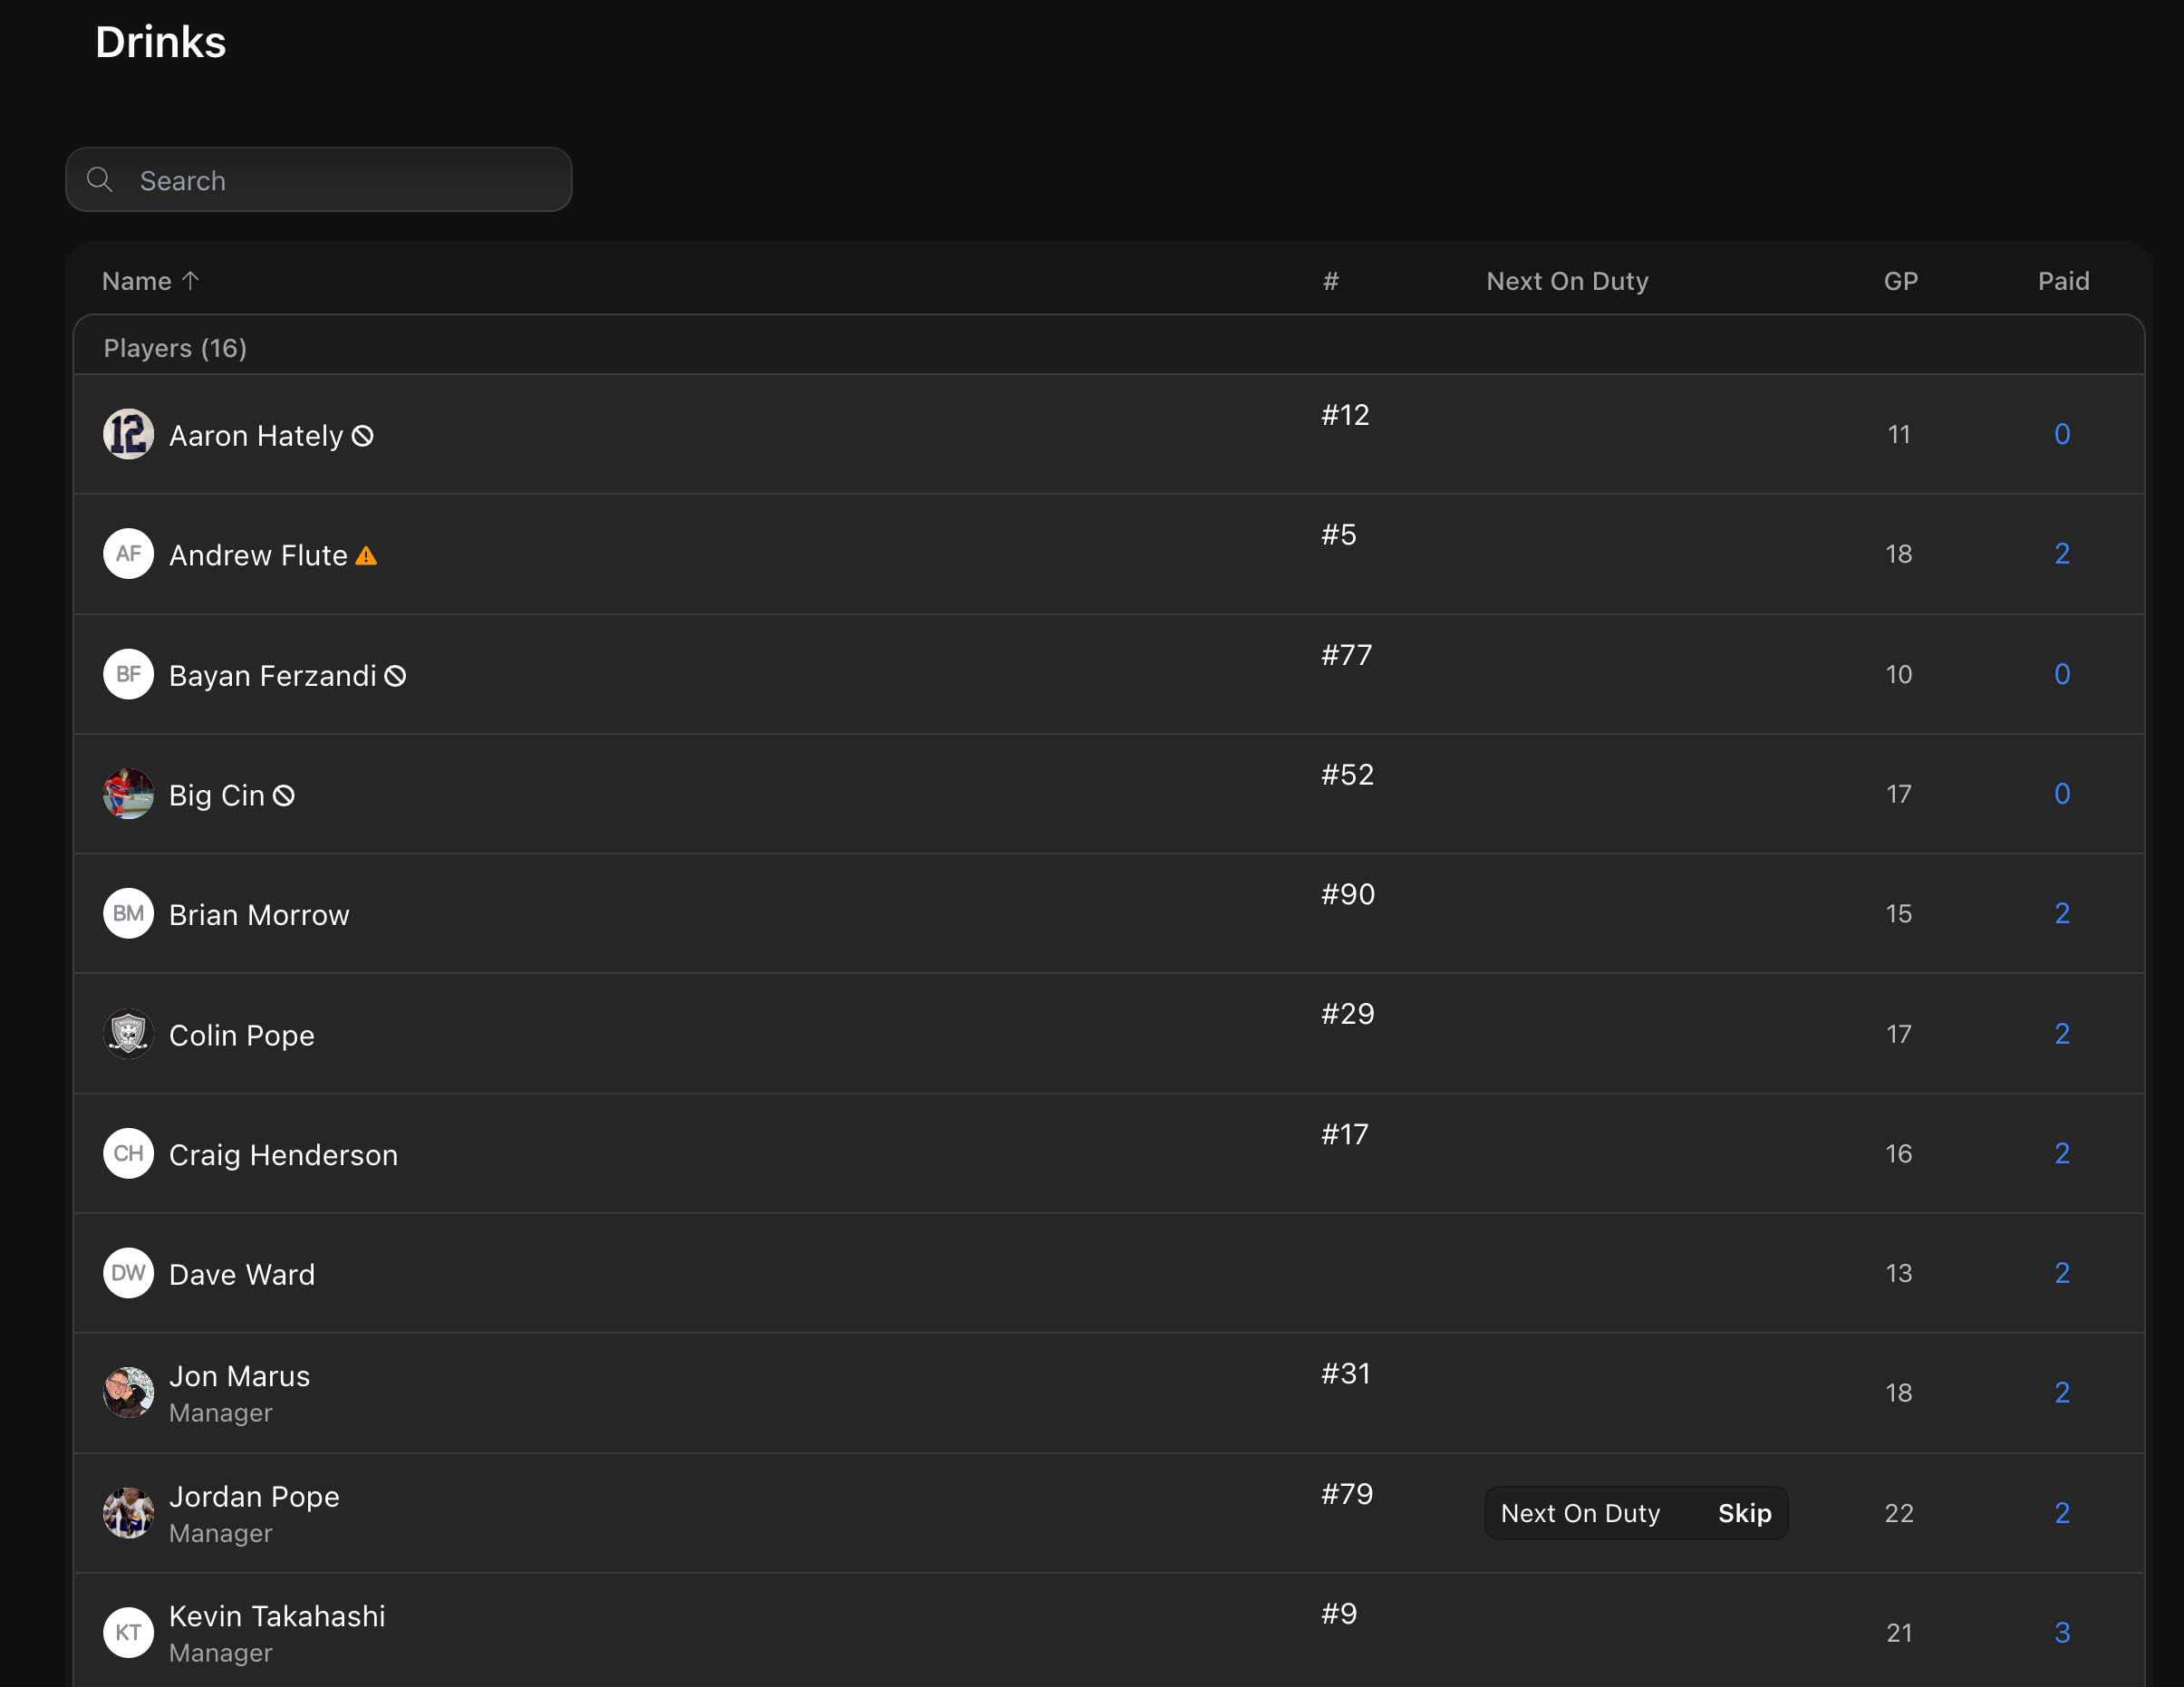This screenshot has height=1687, width=2184.
Task: Open Andrew Flute's paid count link
Action: 2062,554
